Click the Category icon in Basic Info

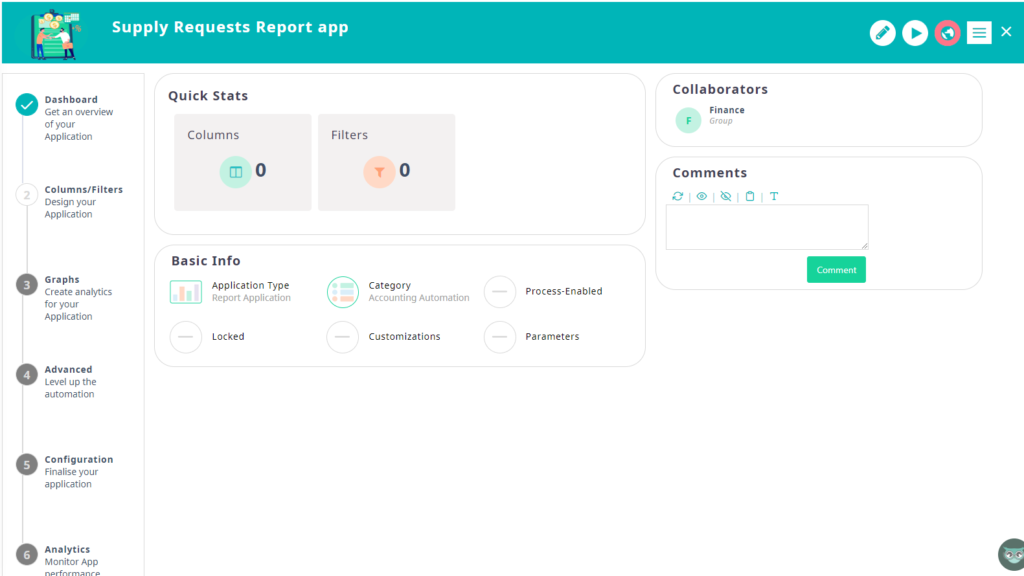click(x=342, y=291)
